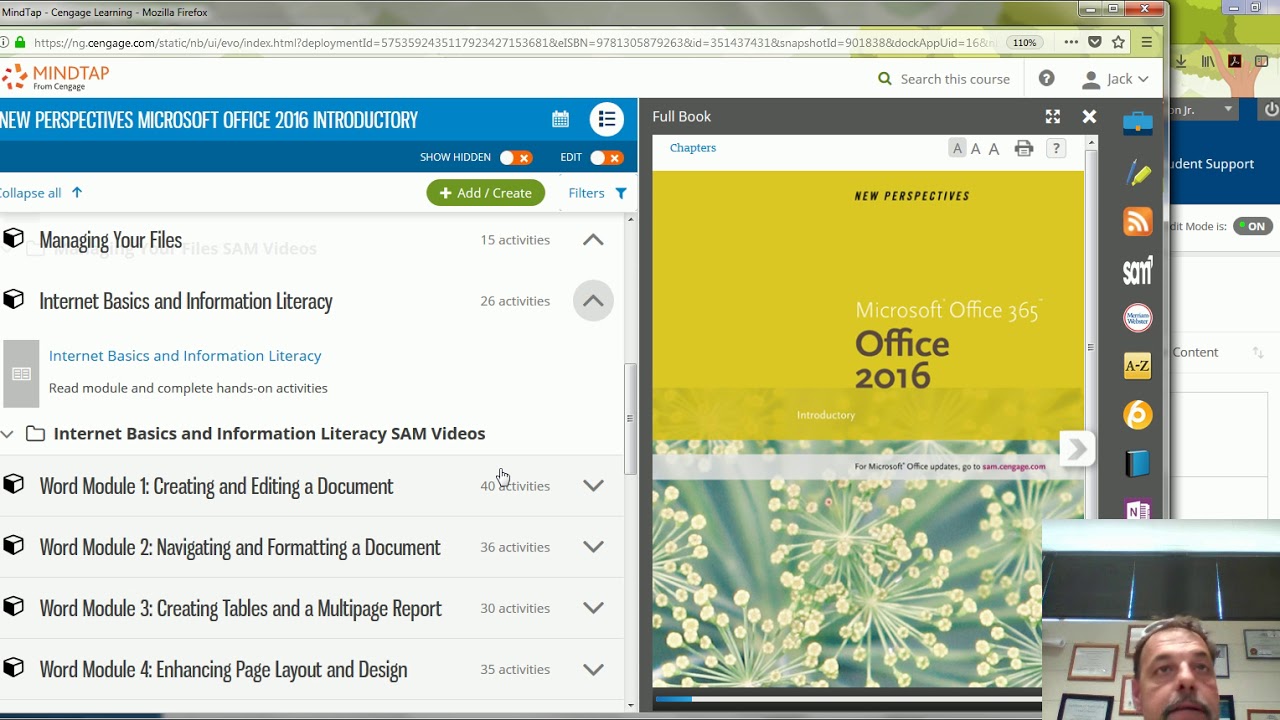Viewport: 1280px width, 720px height.
Task: Expand Word Module 1 unit
Action: point(593,486)
